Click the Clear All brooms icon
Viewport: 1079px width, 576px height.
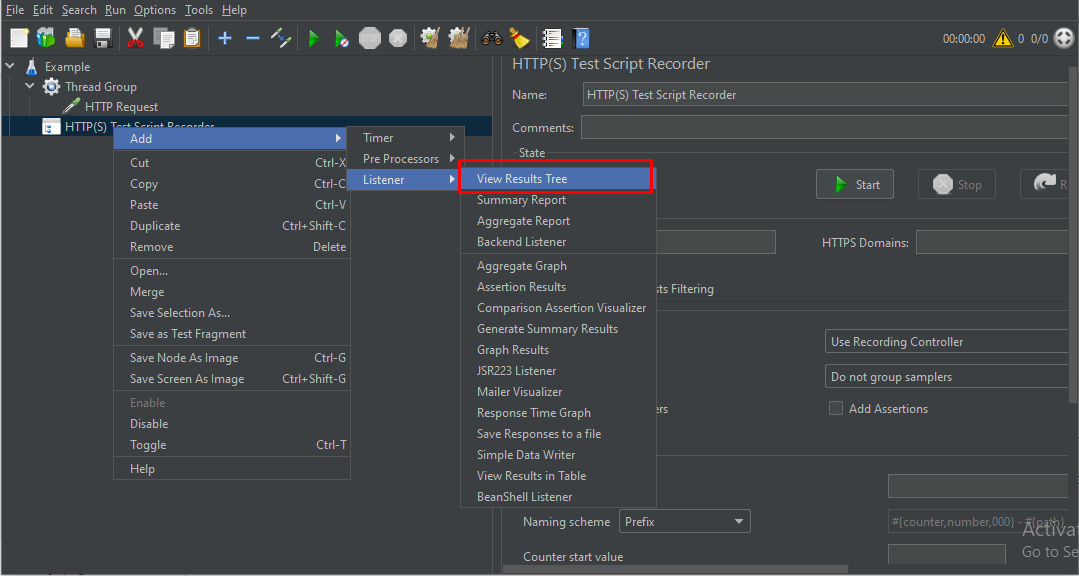pos(458,38)
